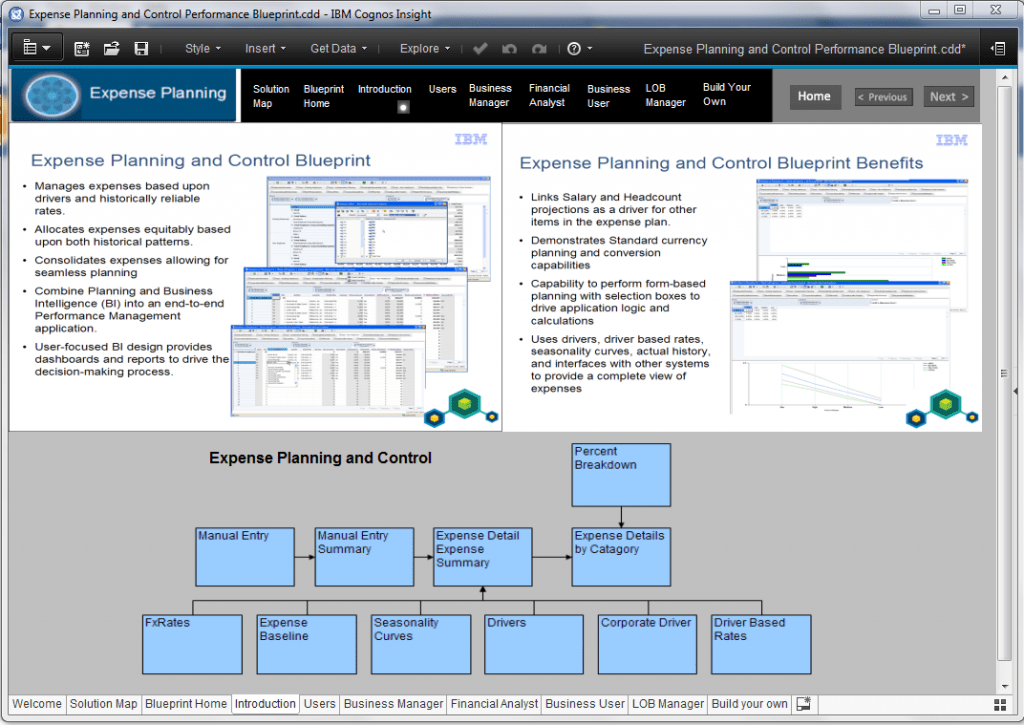Click the Expense Detail Expense Summary box

[483, 557]
